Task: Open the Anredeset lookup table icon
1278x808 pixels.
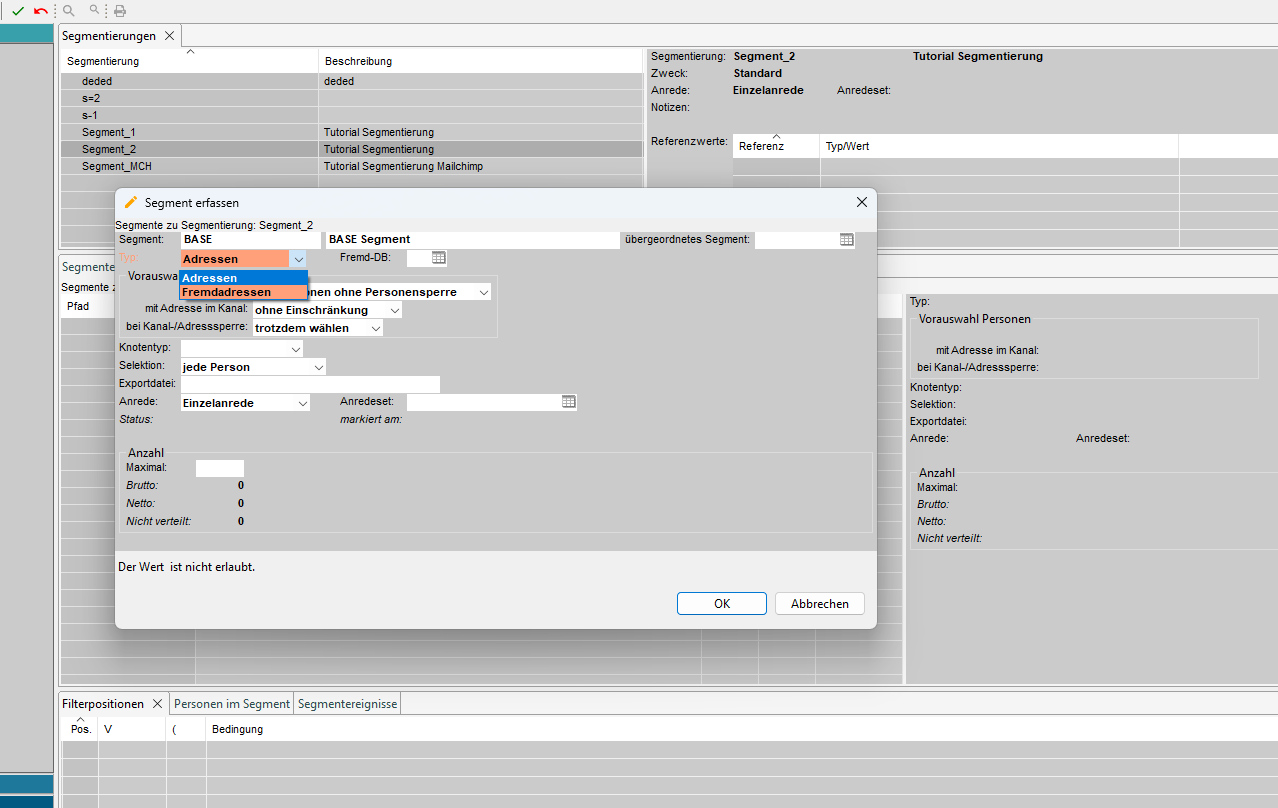Action: tap(568, 402)
